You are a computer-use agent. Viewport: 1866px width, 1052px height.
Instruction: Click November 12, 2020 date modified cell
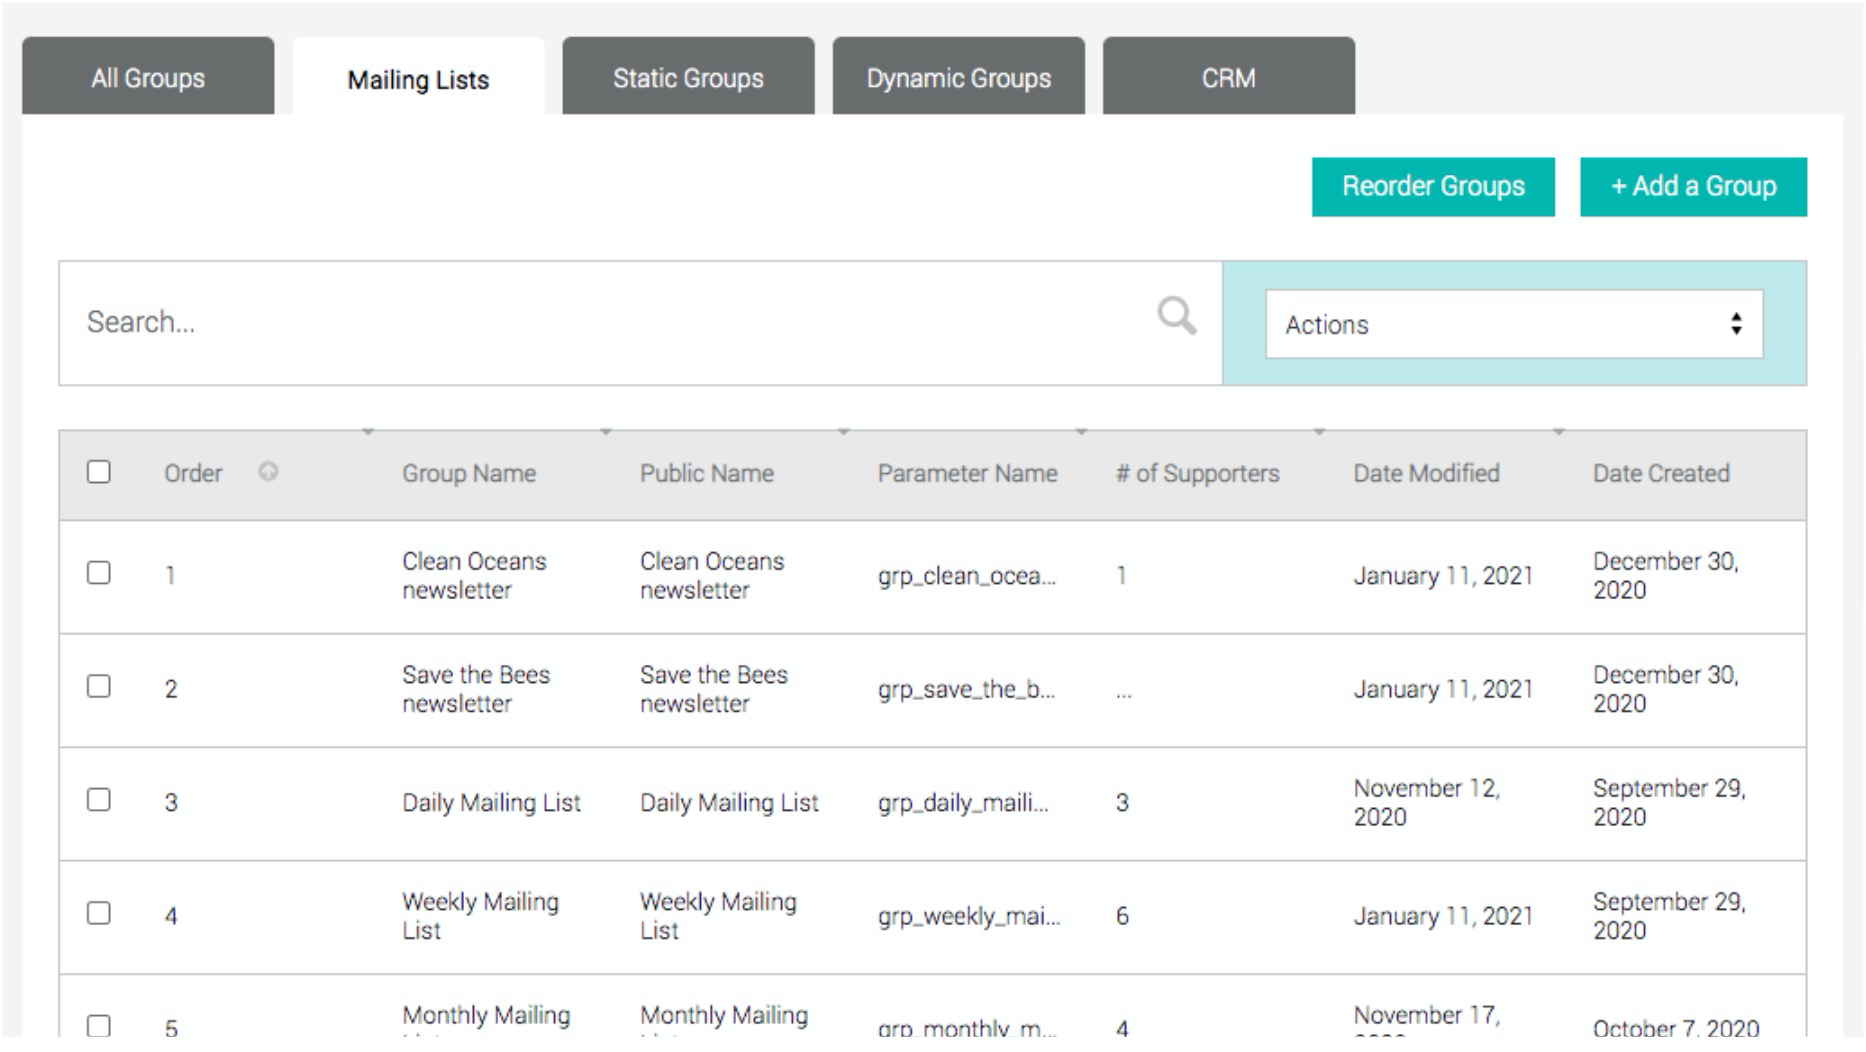(1426, 802)
